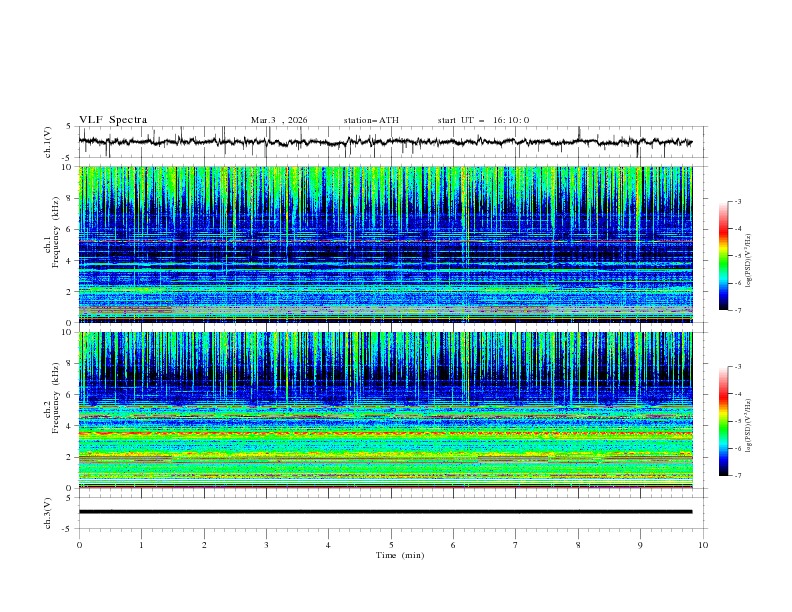Select the "start UT = 16:10:0" text
The height and width of the screenshot is (612, 792).
coord(483,120)
